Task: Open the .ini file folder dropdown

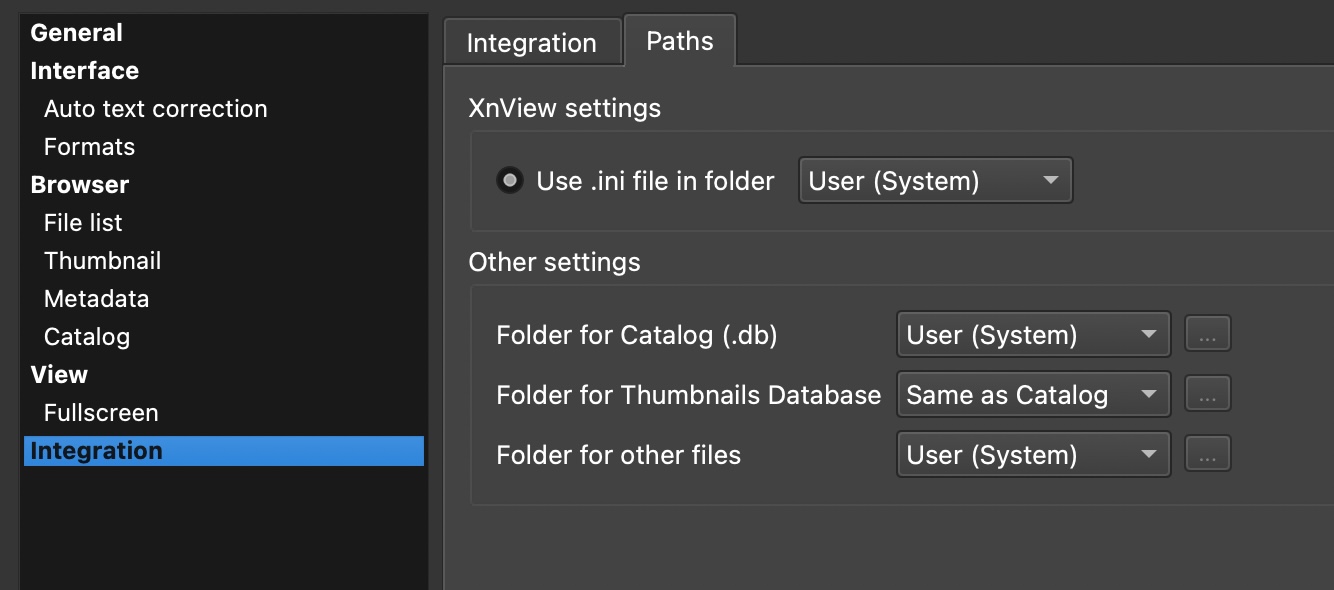Action: tap(935, 181)
